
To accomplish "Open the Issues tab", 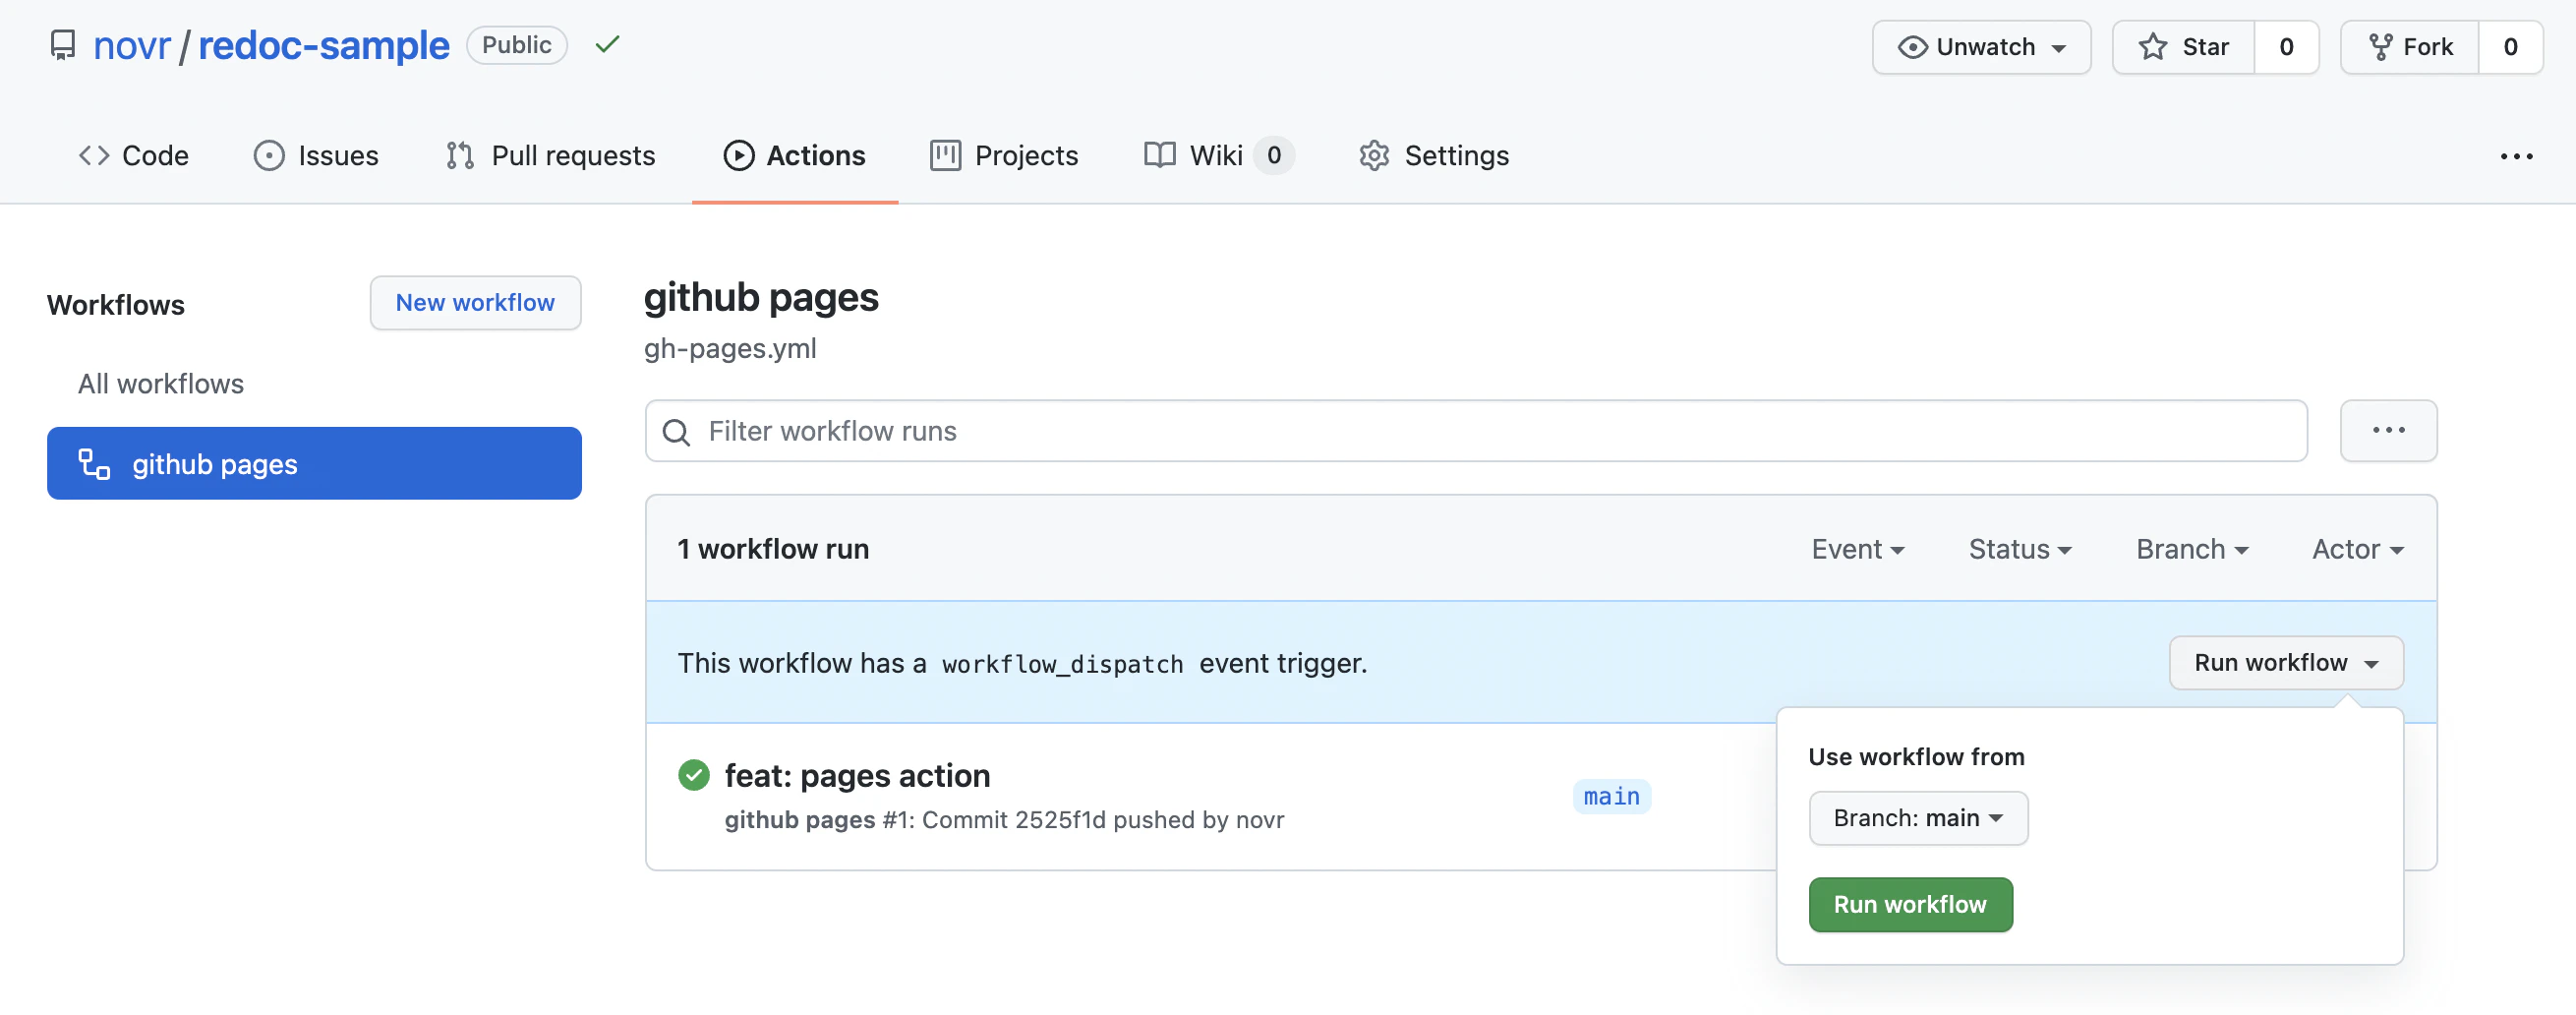I will point(316,156).
